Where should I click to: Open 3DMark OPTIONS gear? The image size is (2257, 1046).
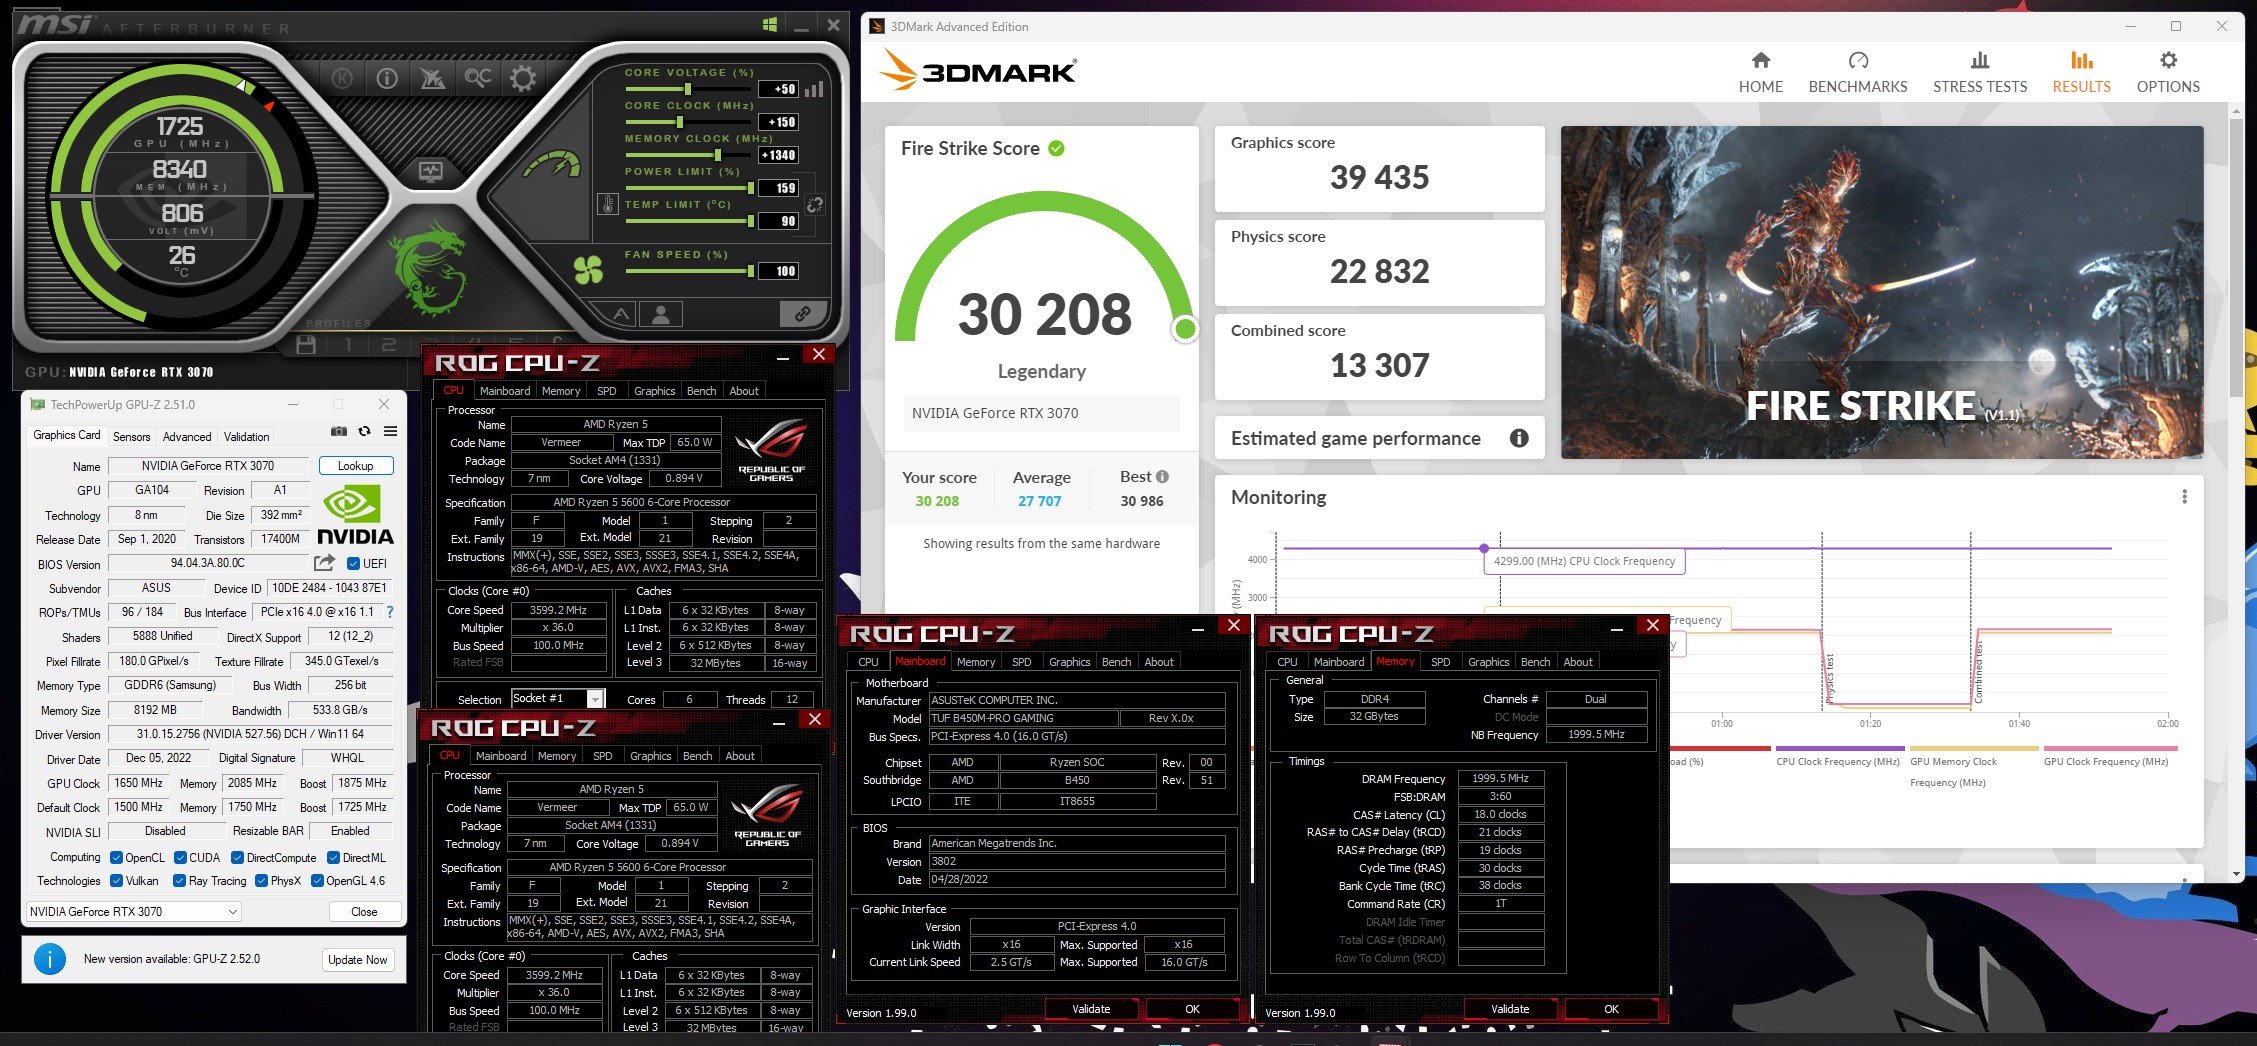point(2167,73)
